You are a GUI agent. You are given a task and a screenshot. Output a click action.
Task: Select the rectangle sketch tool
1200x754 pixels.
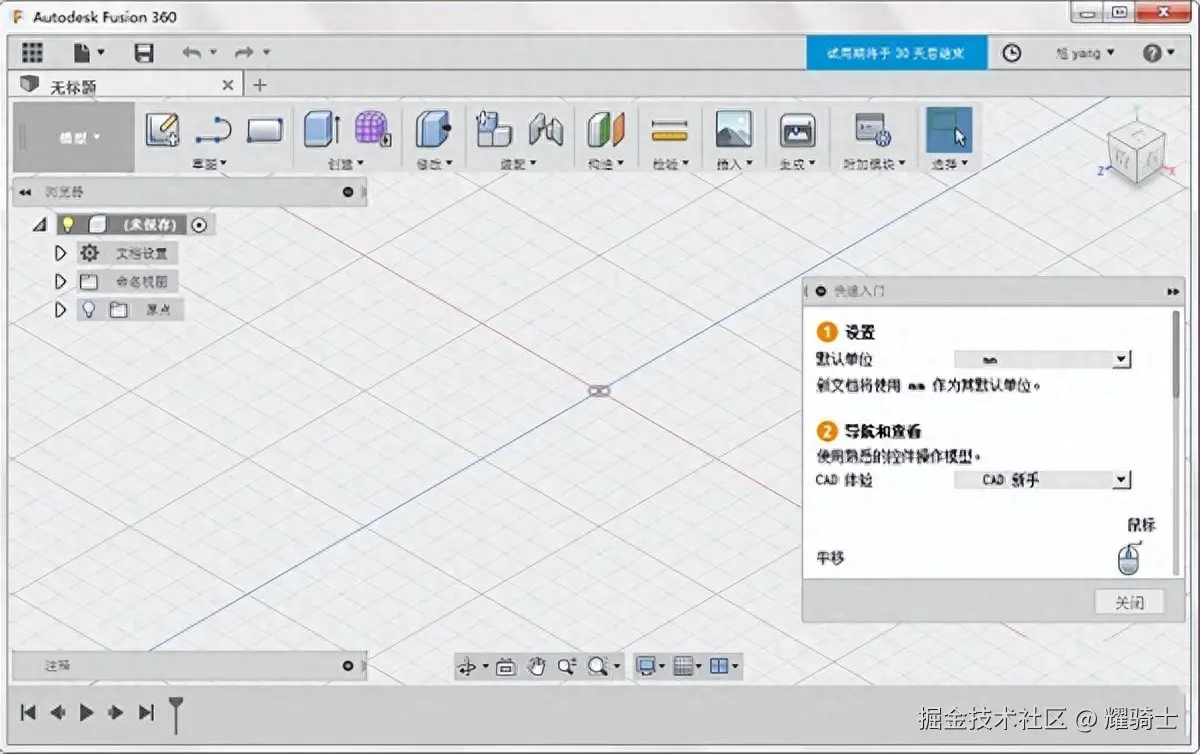point(265,130)
